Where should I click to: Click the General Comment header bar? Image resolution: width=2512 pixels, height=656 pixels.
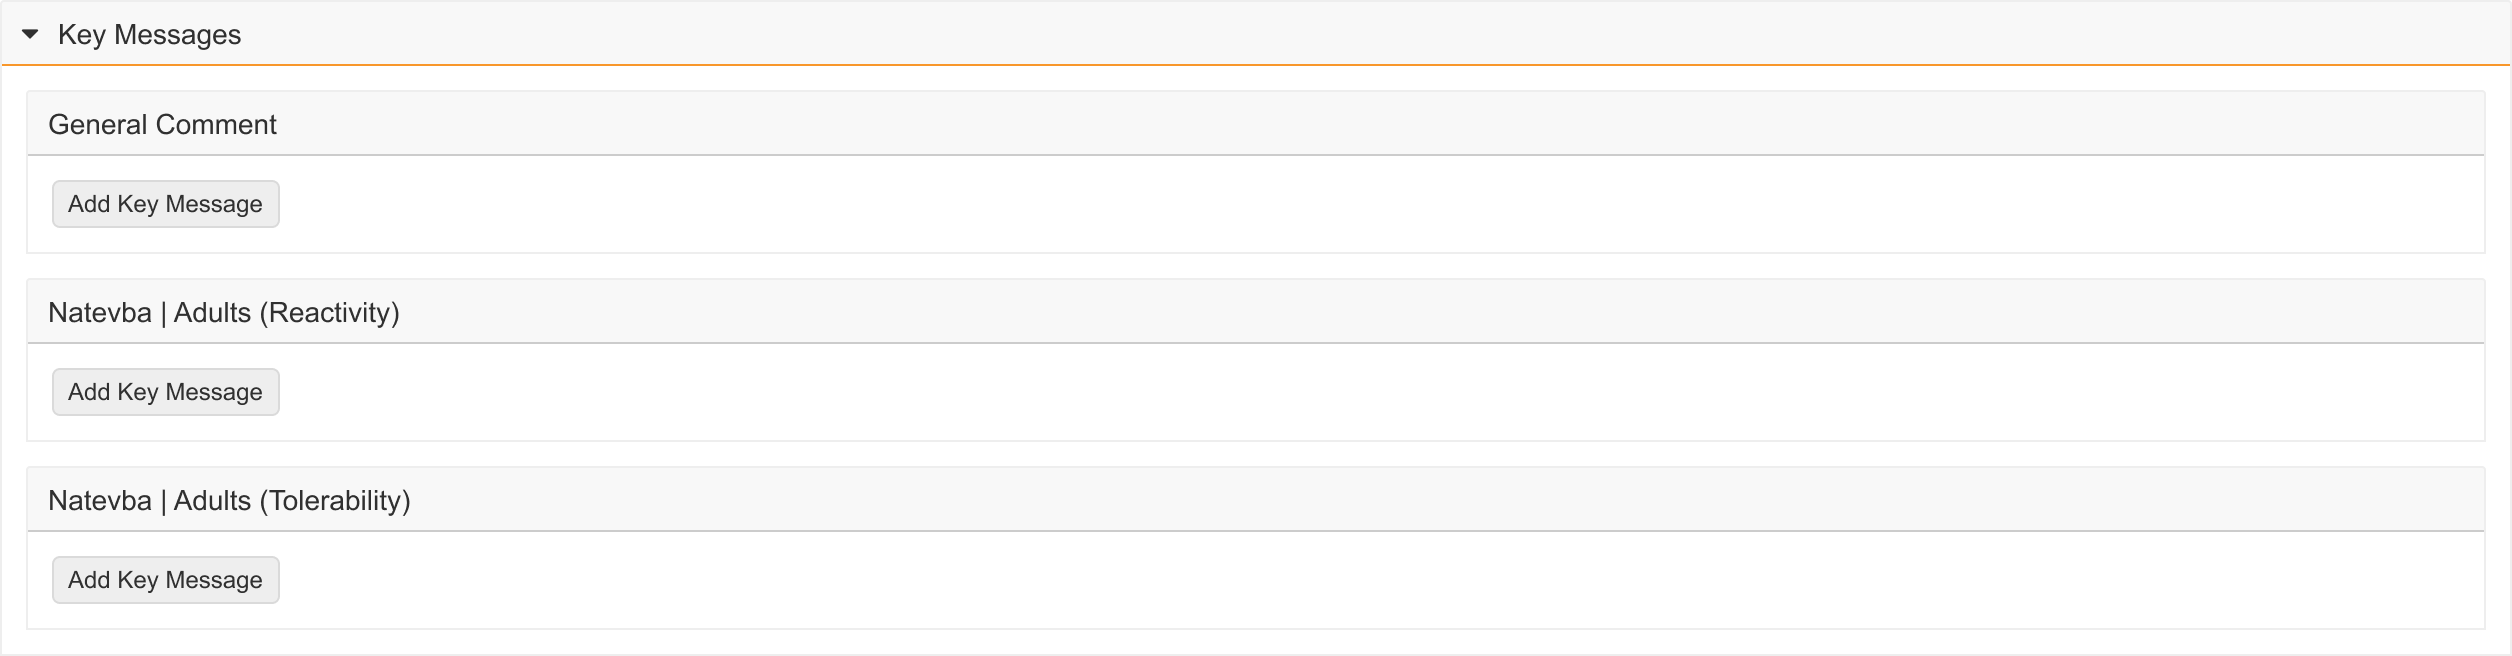[x=1300, y=124]
